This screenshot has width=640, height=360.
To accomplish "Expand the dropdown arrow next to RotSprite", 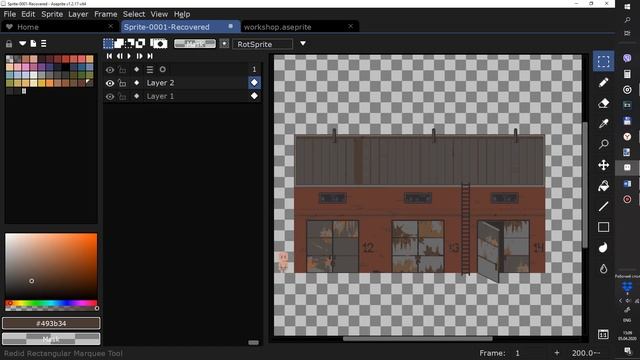I will pos(303,43).
